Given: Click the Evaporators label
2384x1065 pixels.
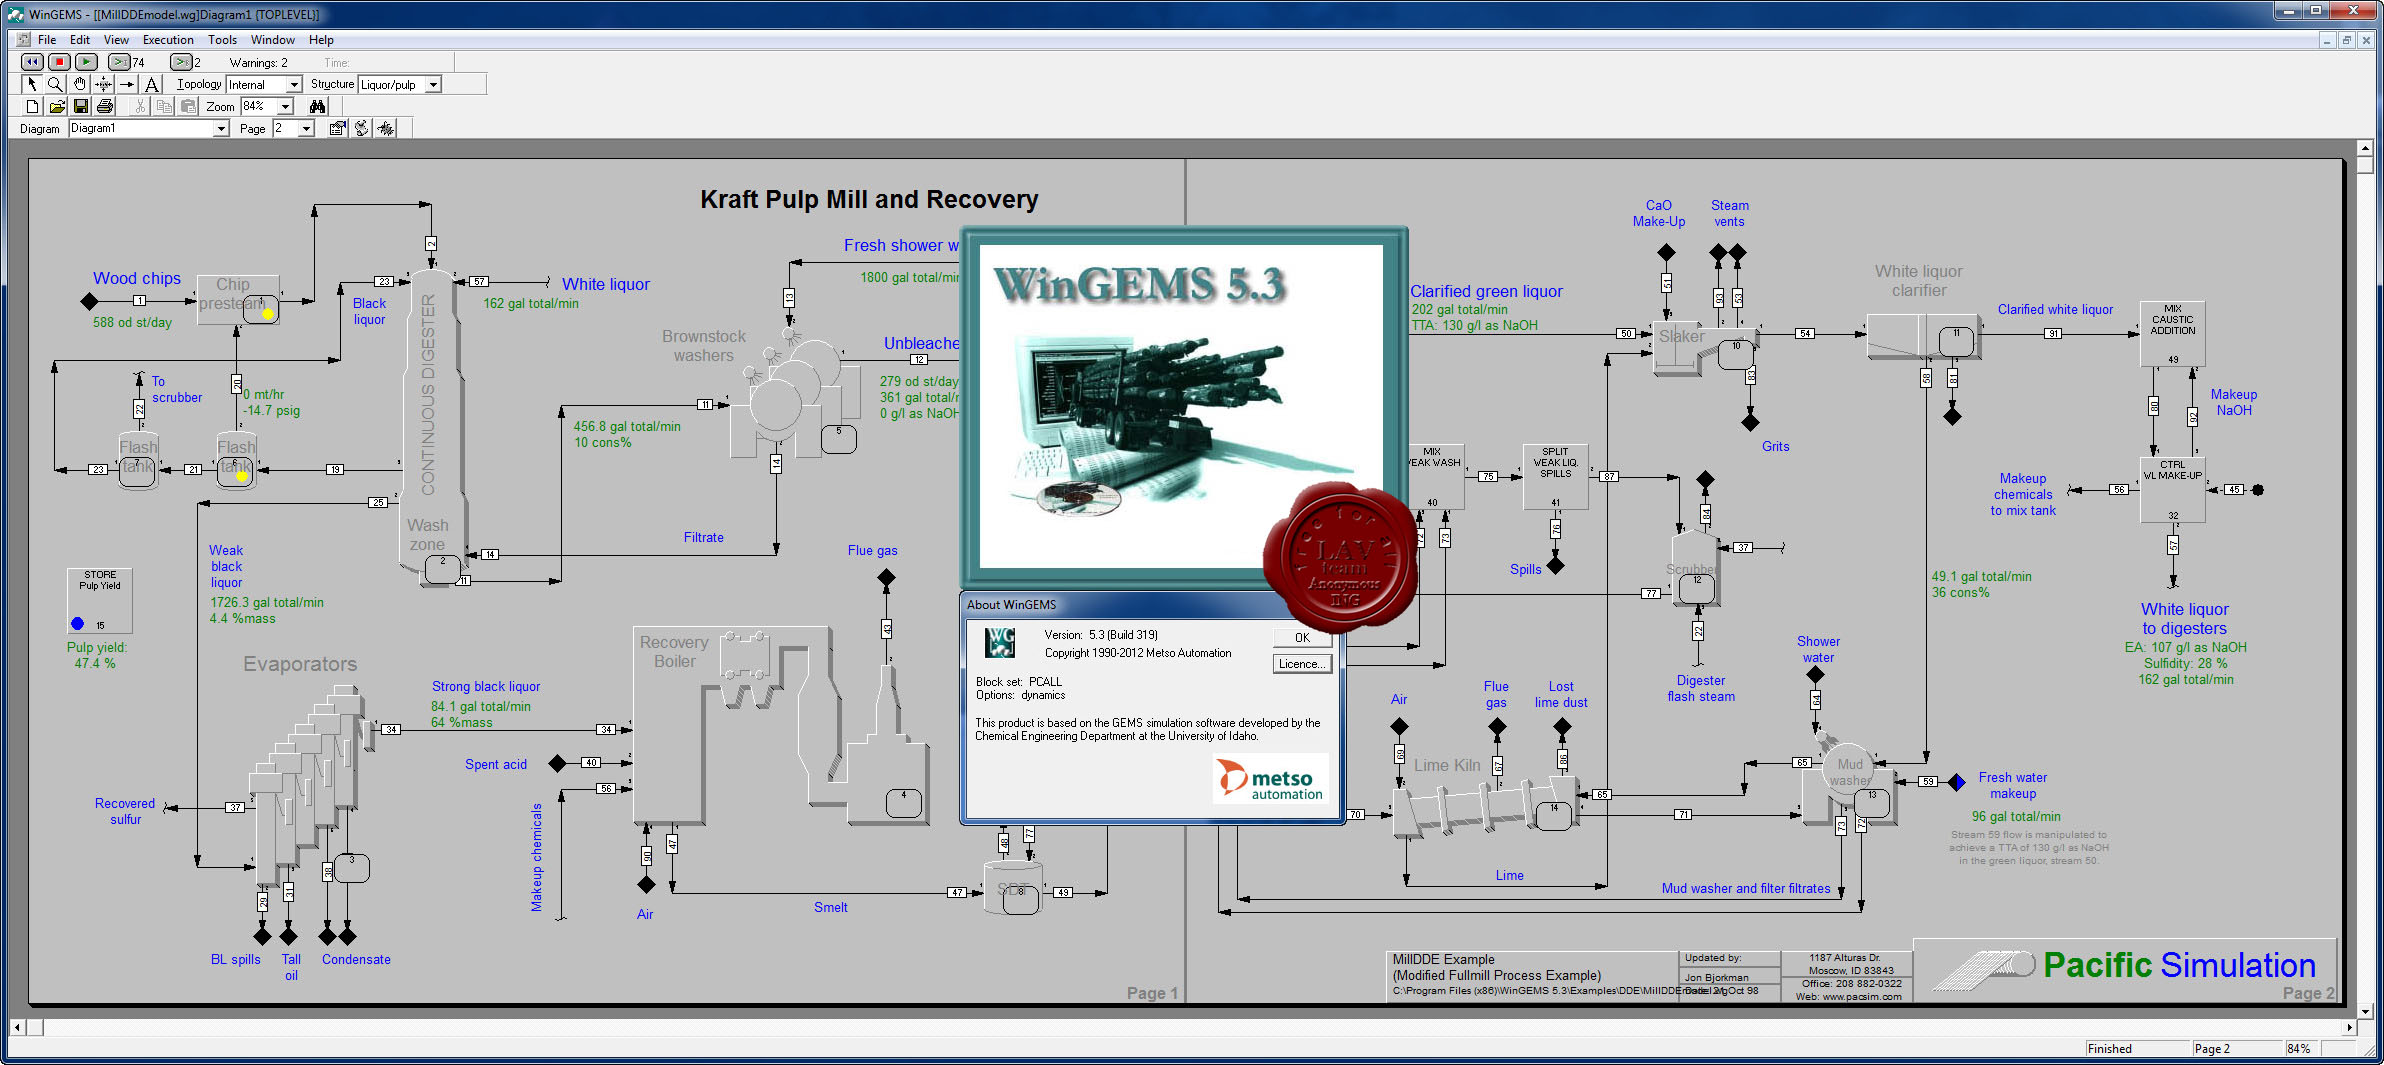Looking at the screenshot, I should 300,664.
